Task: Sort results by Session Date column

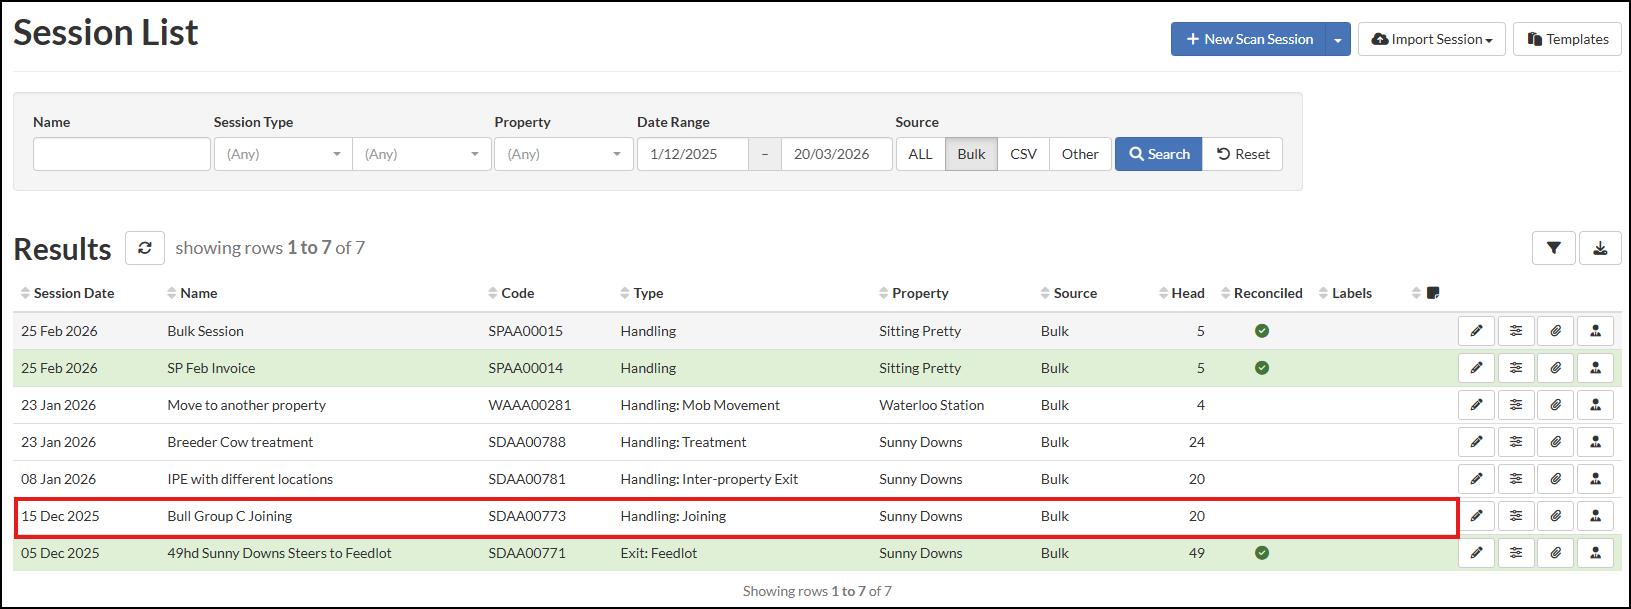Action: [x=73, y=293]
